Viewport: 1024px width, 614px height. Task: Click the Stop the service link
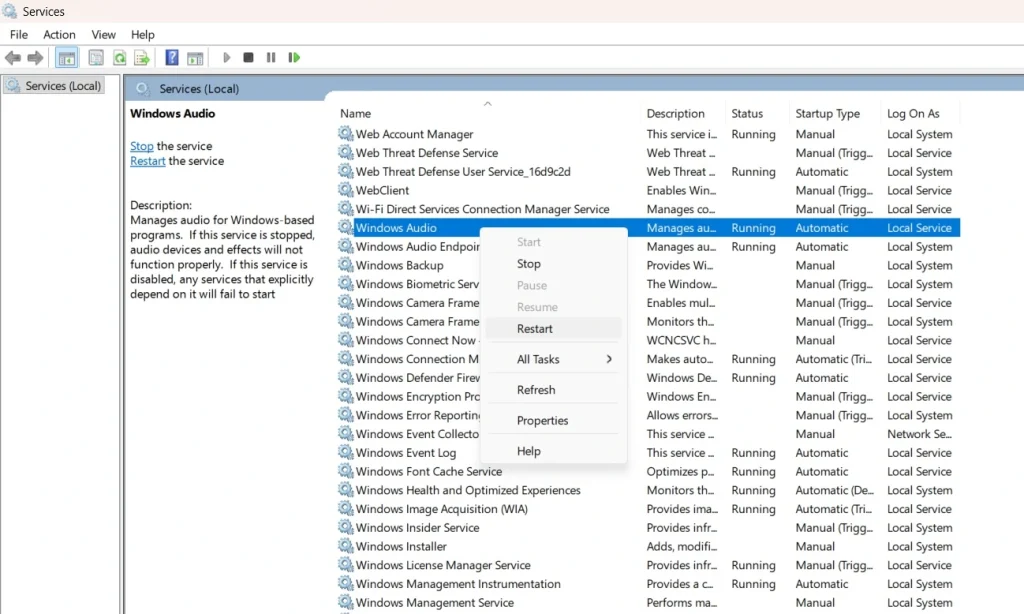click(140, 145)
